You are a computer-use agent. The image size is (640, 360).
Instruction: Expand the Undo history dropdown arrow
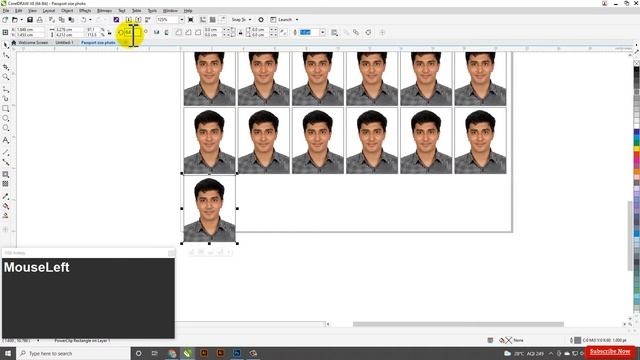point(90,20)
